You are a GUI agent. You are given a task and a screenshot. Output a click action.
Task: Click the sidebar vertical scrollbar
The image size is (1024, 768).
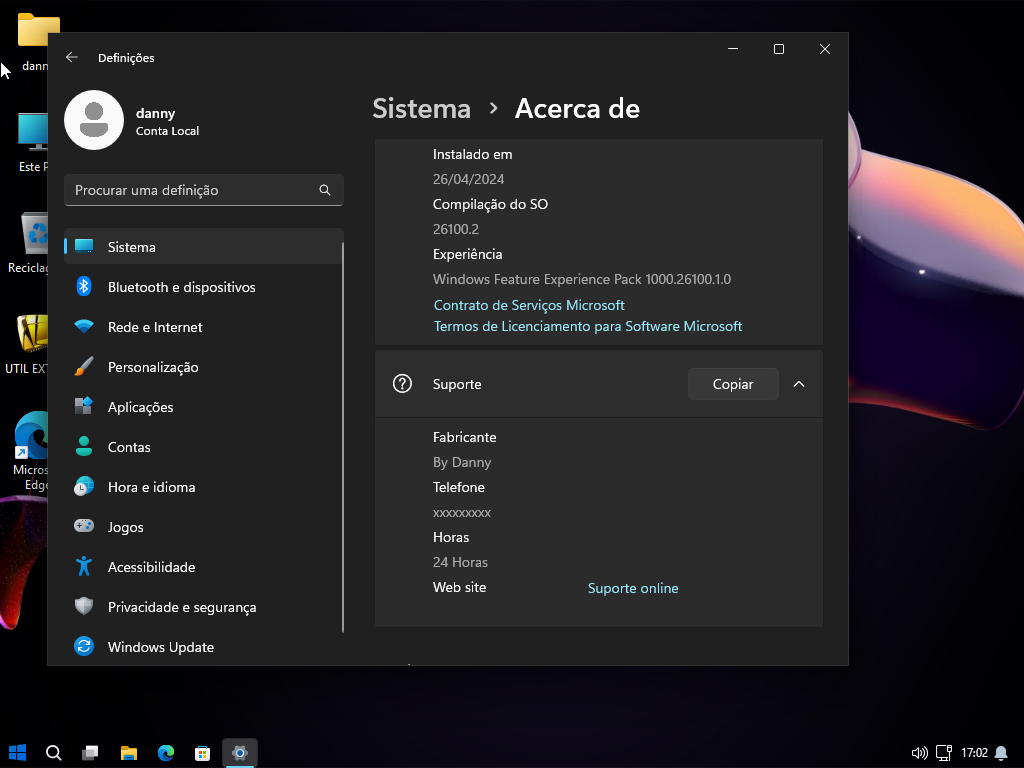343,436
